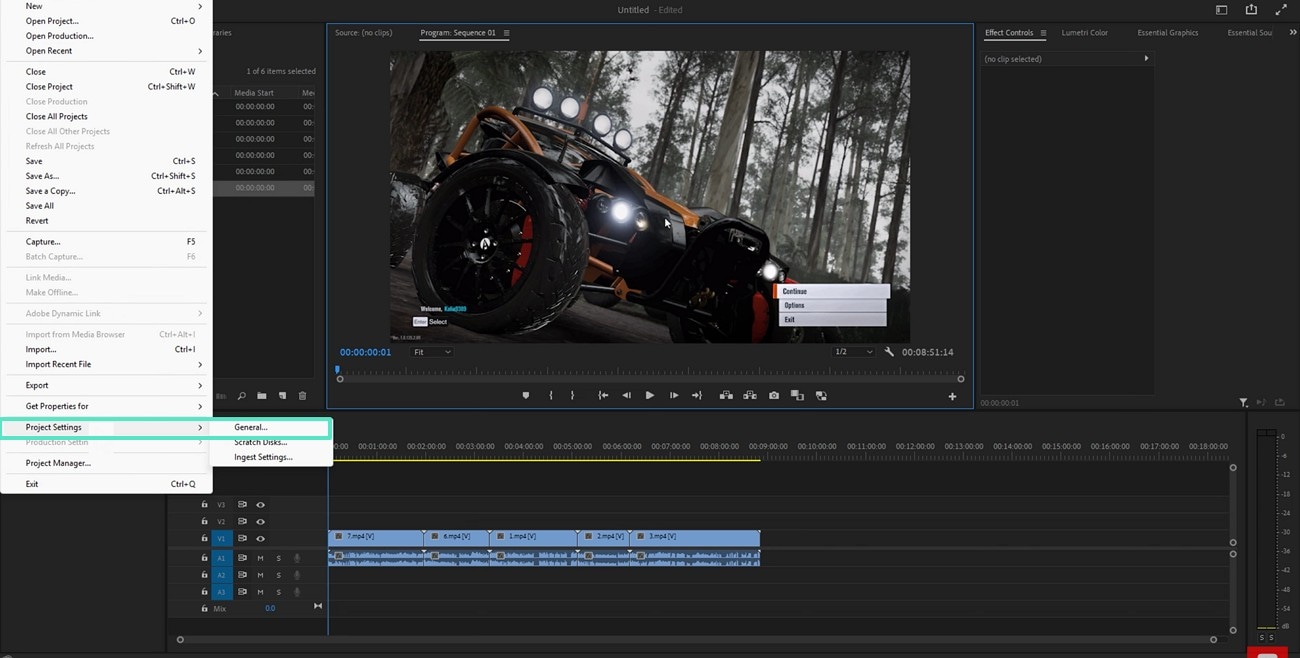1300x658 pixels.
Task: Click the Export Frame camera icon
Action: [x=773, y=396]
